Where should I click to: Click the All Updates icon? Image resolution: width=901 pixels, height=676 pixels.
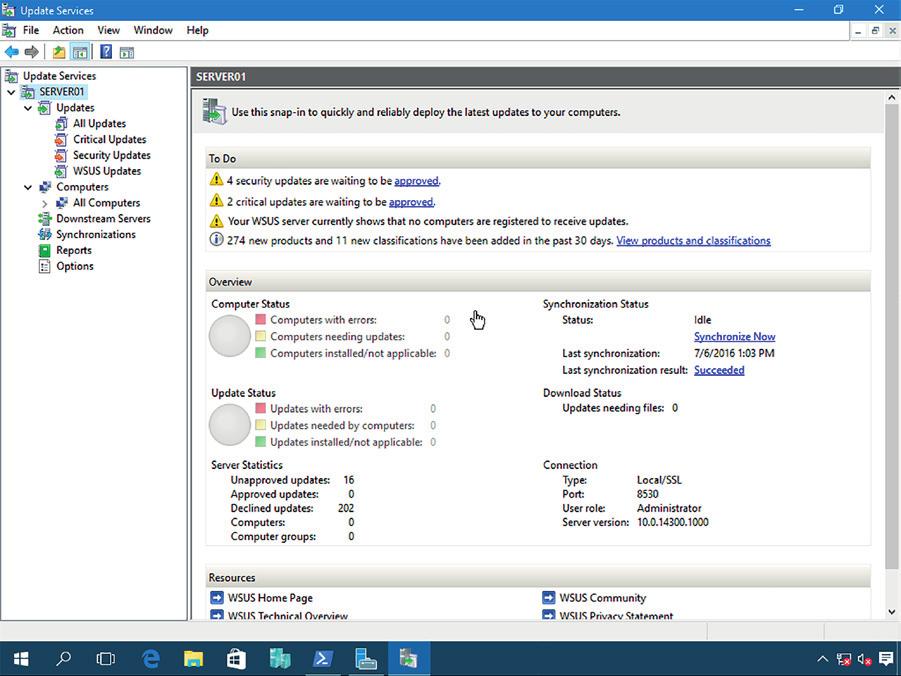pos(61,124)
